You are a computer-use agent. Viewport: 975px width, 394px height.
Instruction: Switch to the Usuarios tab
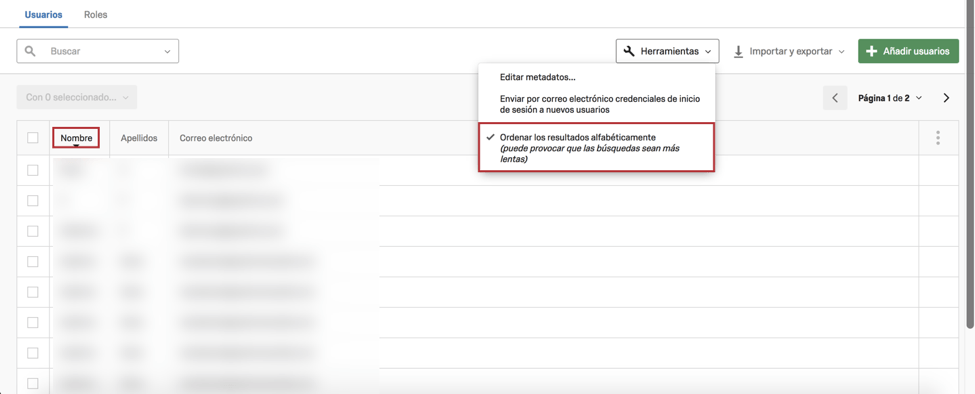point(44,14)
